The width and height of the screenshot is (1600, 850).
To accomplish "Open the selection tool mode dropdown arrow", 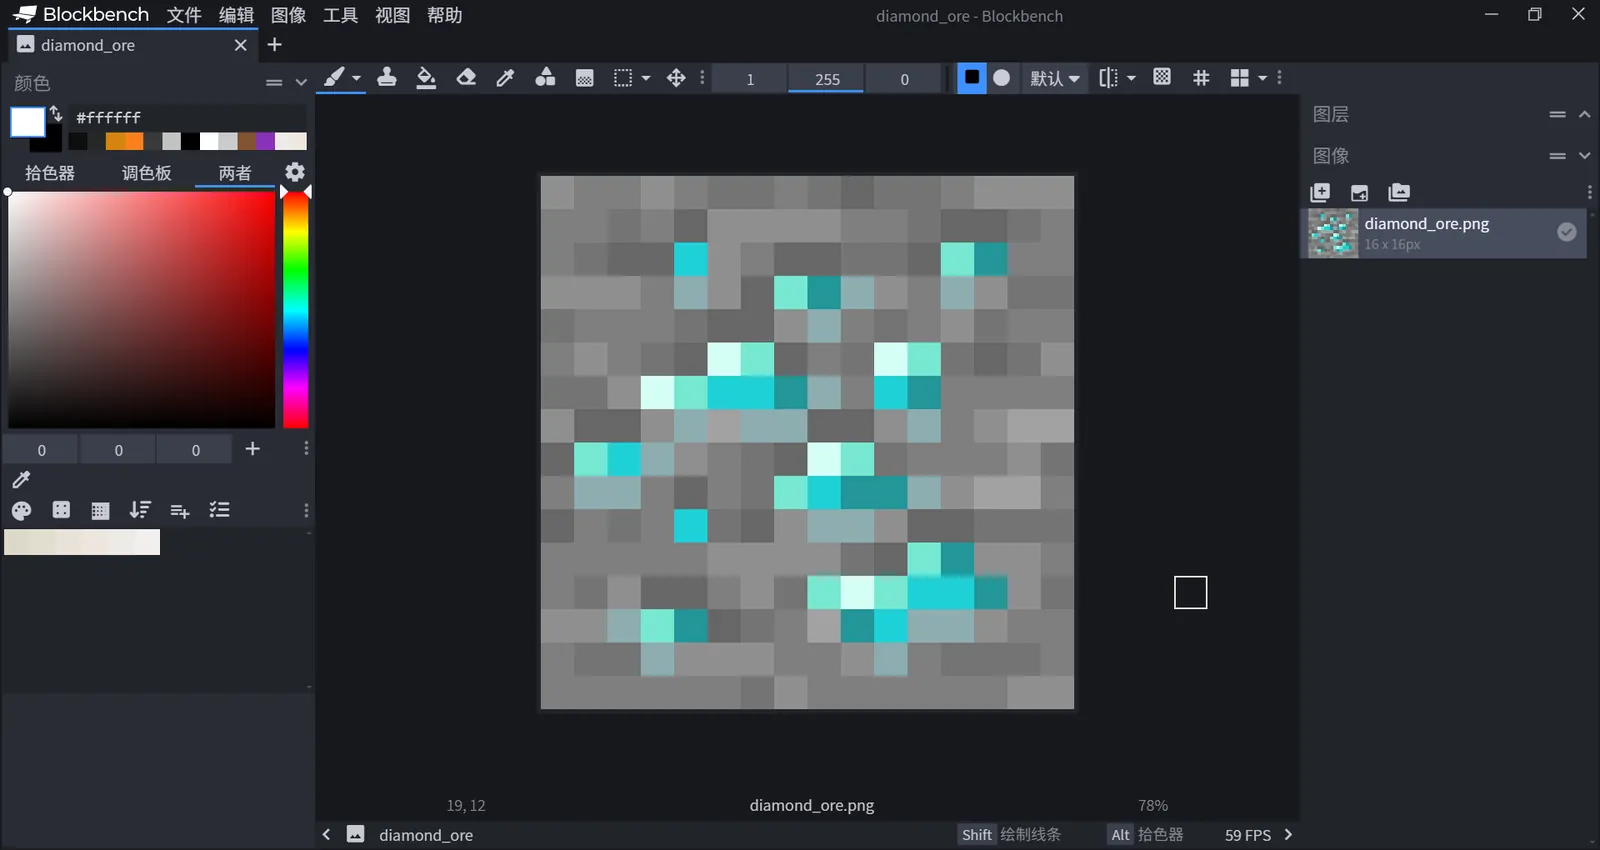I will coord(646,78).
